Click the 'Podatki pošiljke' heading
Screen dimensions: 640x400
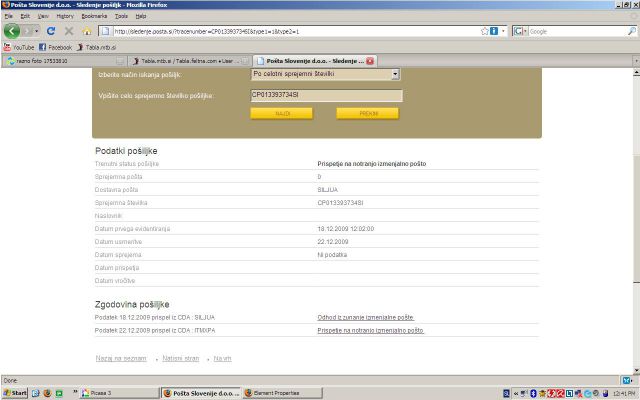pyautogui.click(x=126, y=151)
